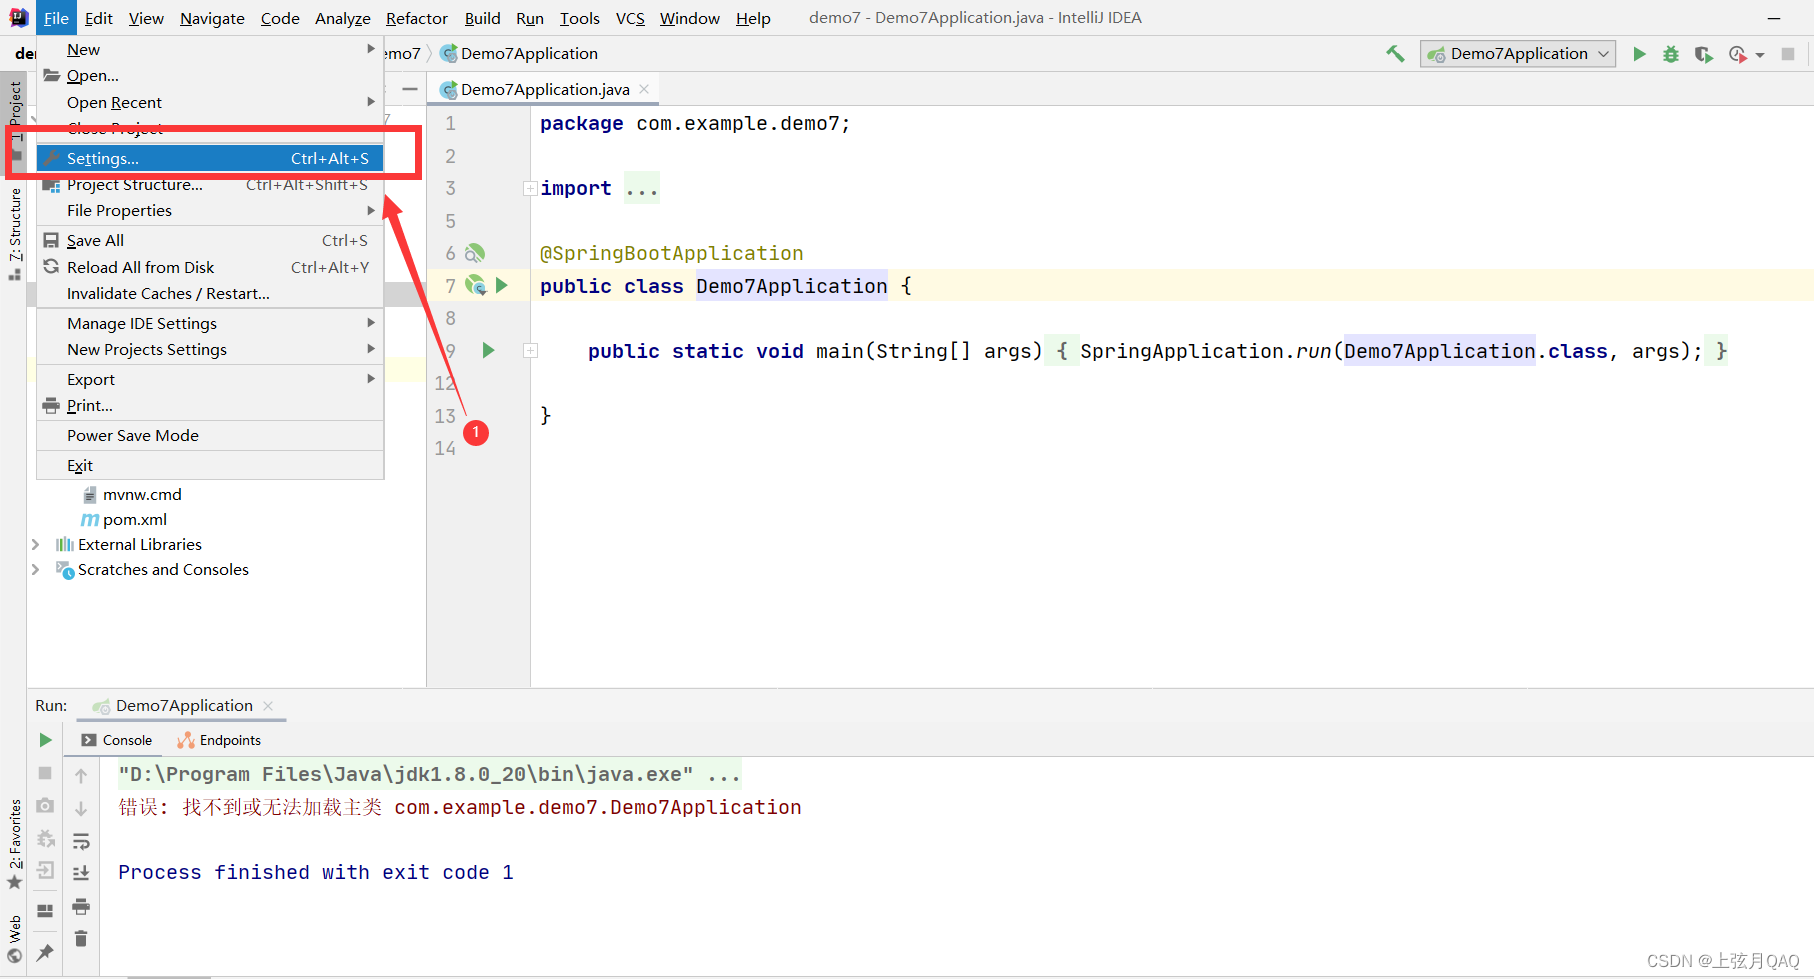Expand New Projects Settings submenu
1814x979 pixels.
[210, 349]
